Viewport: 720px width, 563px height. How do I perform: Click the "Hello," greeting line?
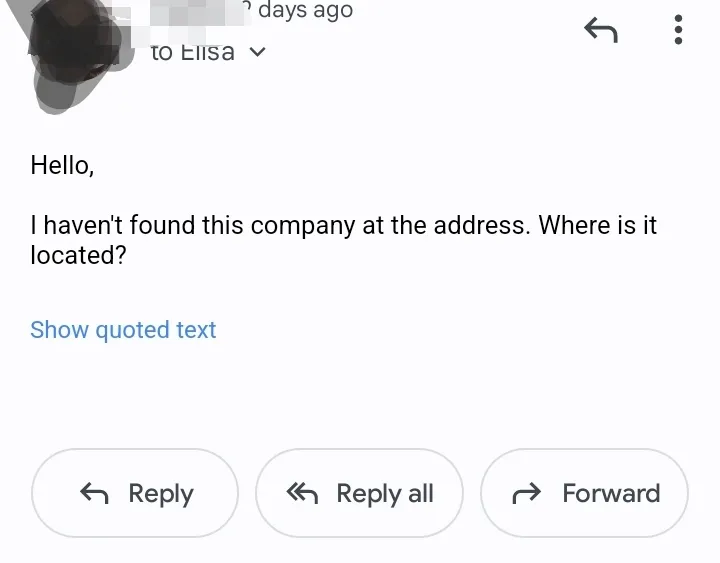point(62,165)
